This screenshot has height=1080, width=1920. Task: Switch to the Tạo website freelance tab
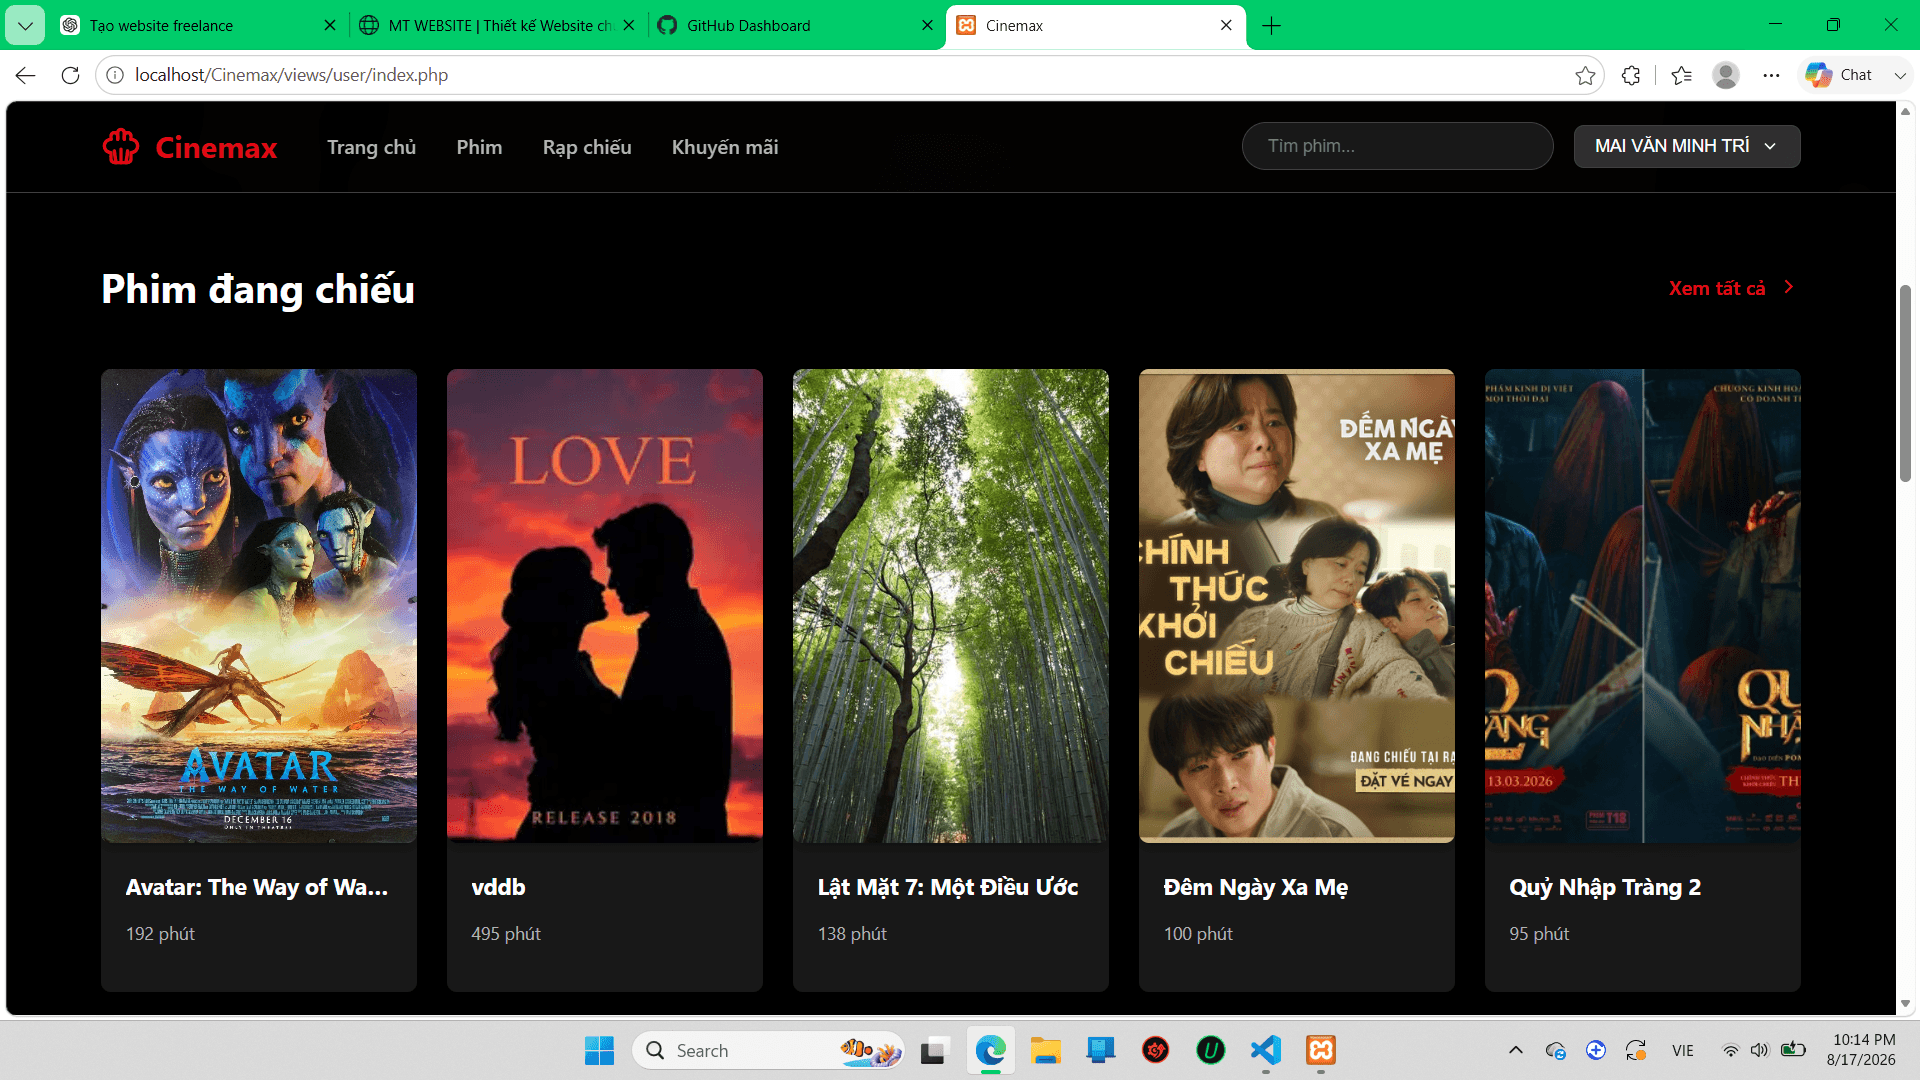click(x=198, y=26)
